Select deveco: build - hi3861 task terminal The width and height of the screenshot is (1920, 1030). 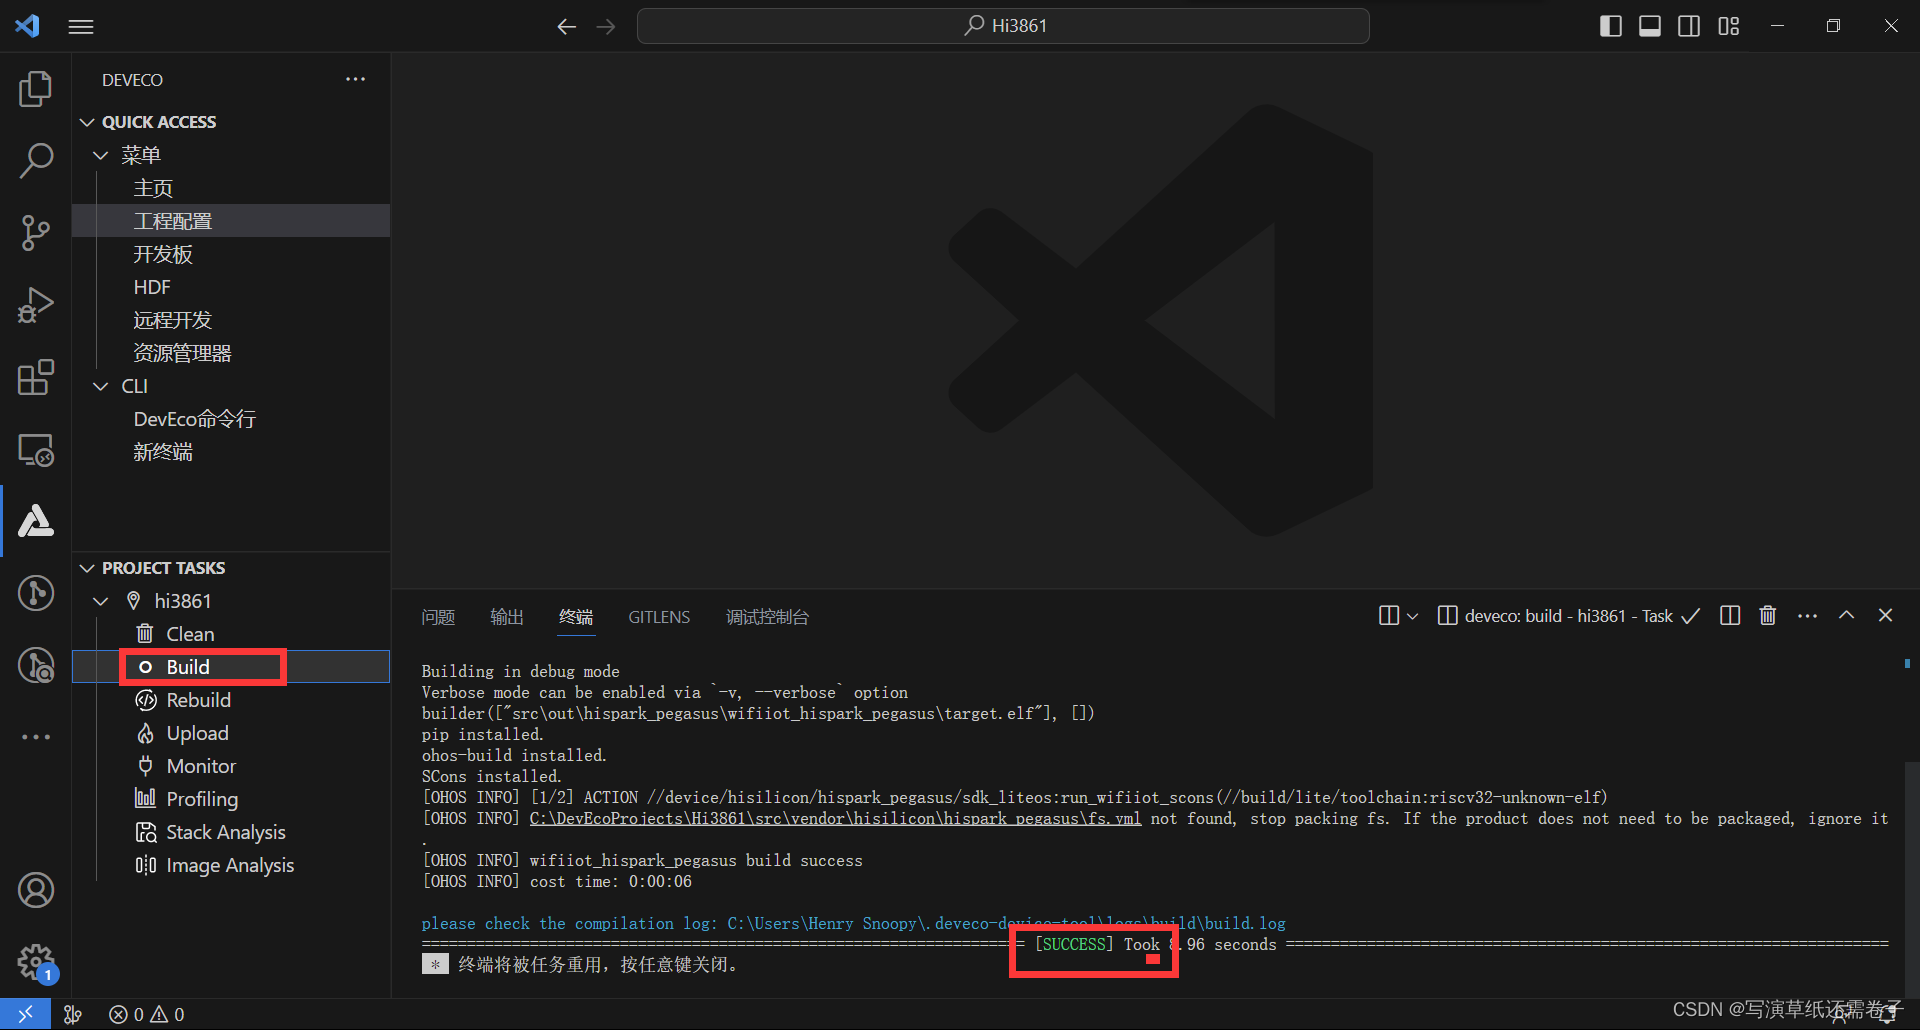(1567, 616)
